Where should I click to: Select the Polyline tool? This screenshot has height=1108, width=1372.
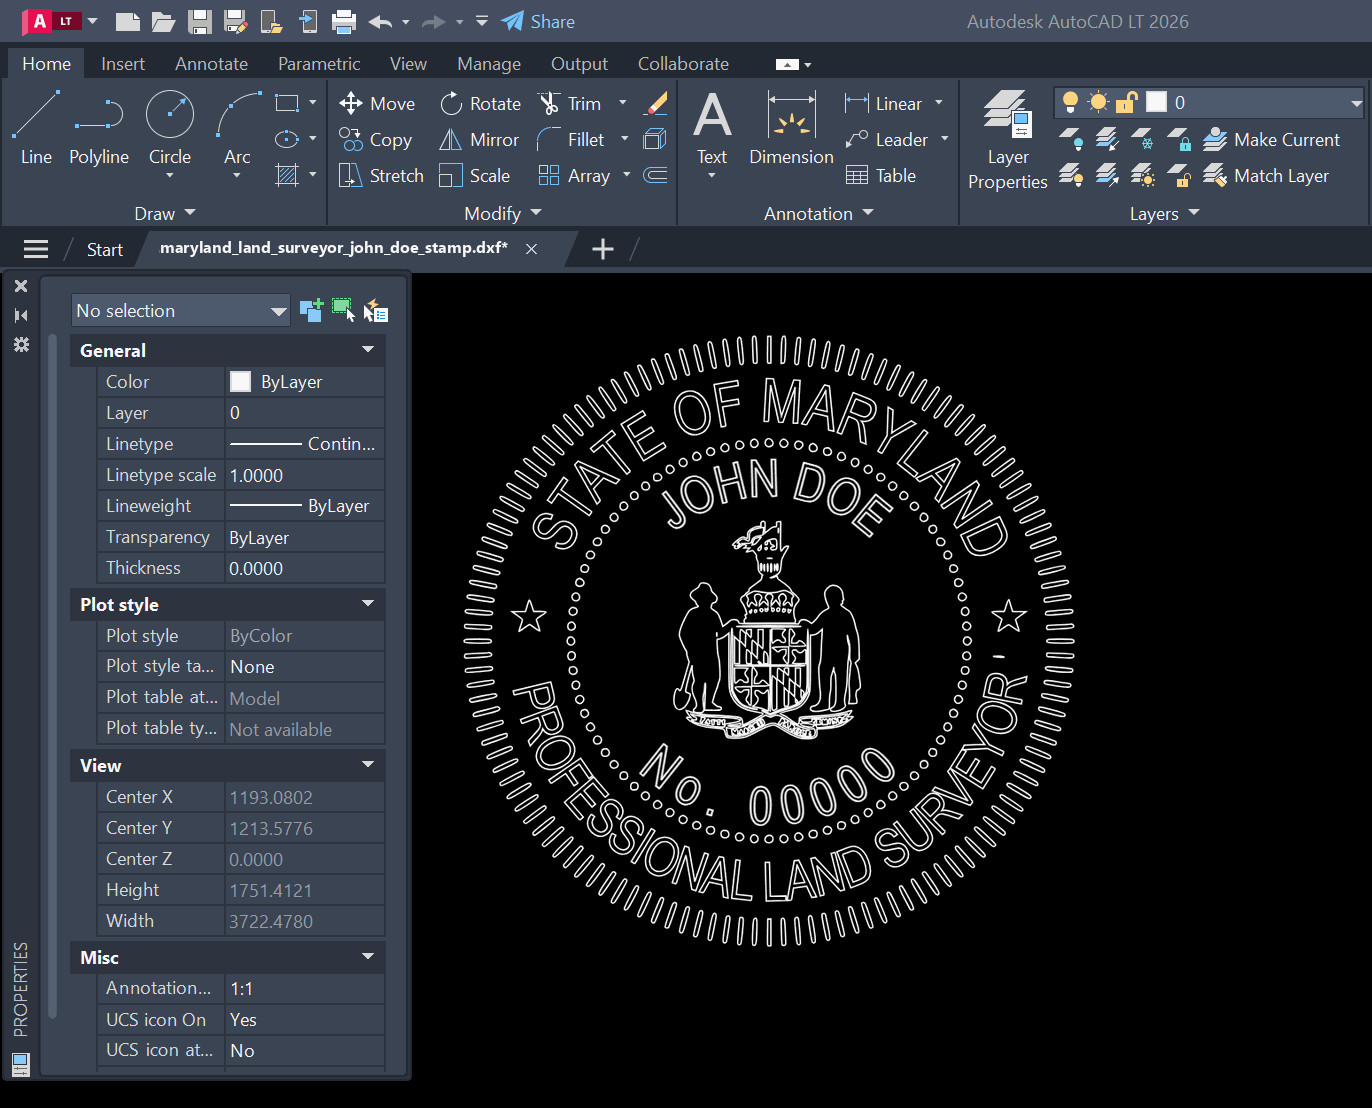(x=99, y=128)
